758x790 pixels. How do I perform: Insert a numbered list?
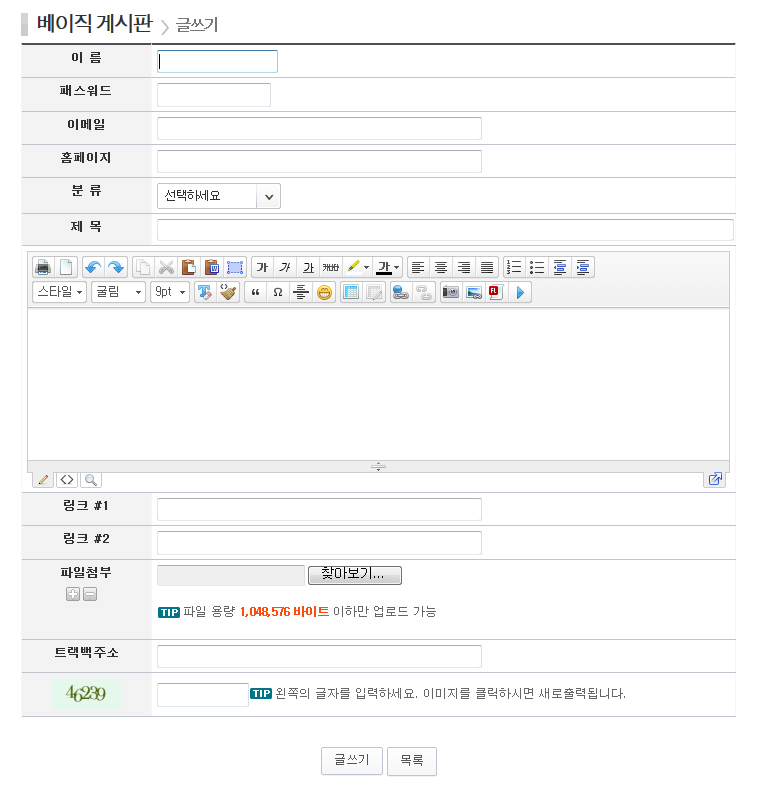point(514,267)
